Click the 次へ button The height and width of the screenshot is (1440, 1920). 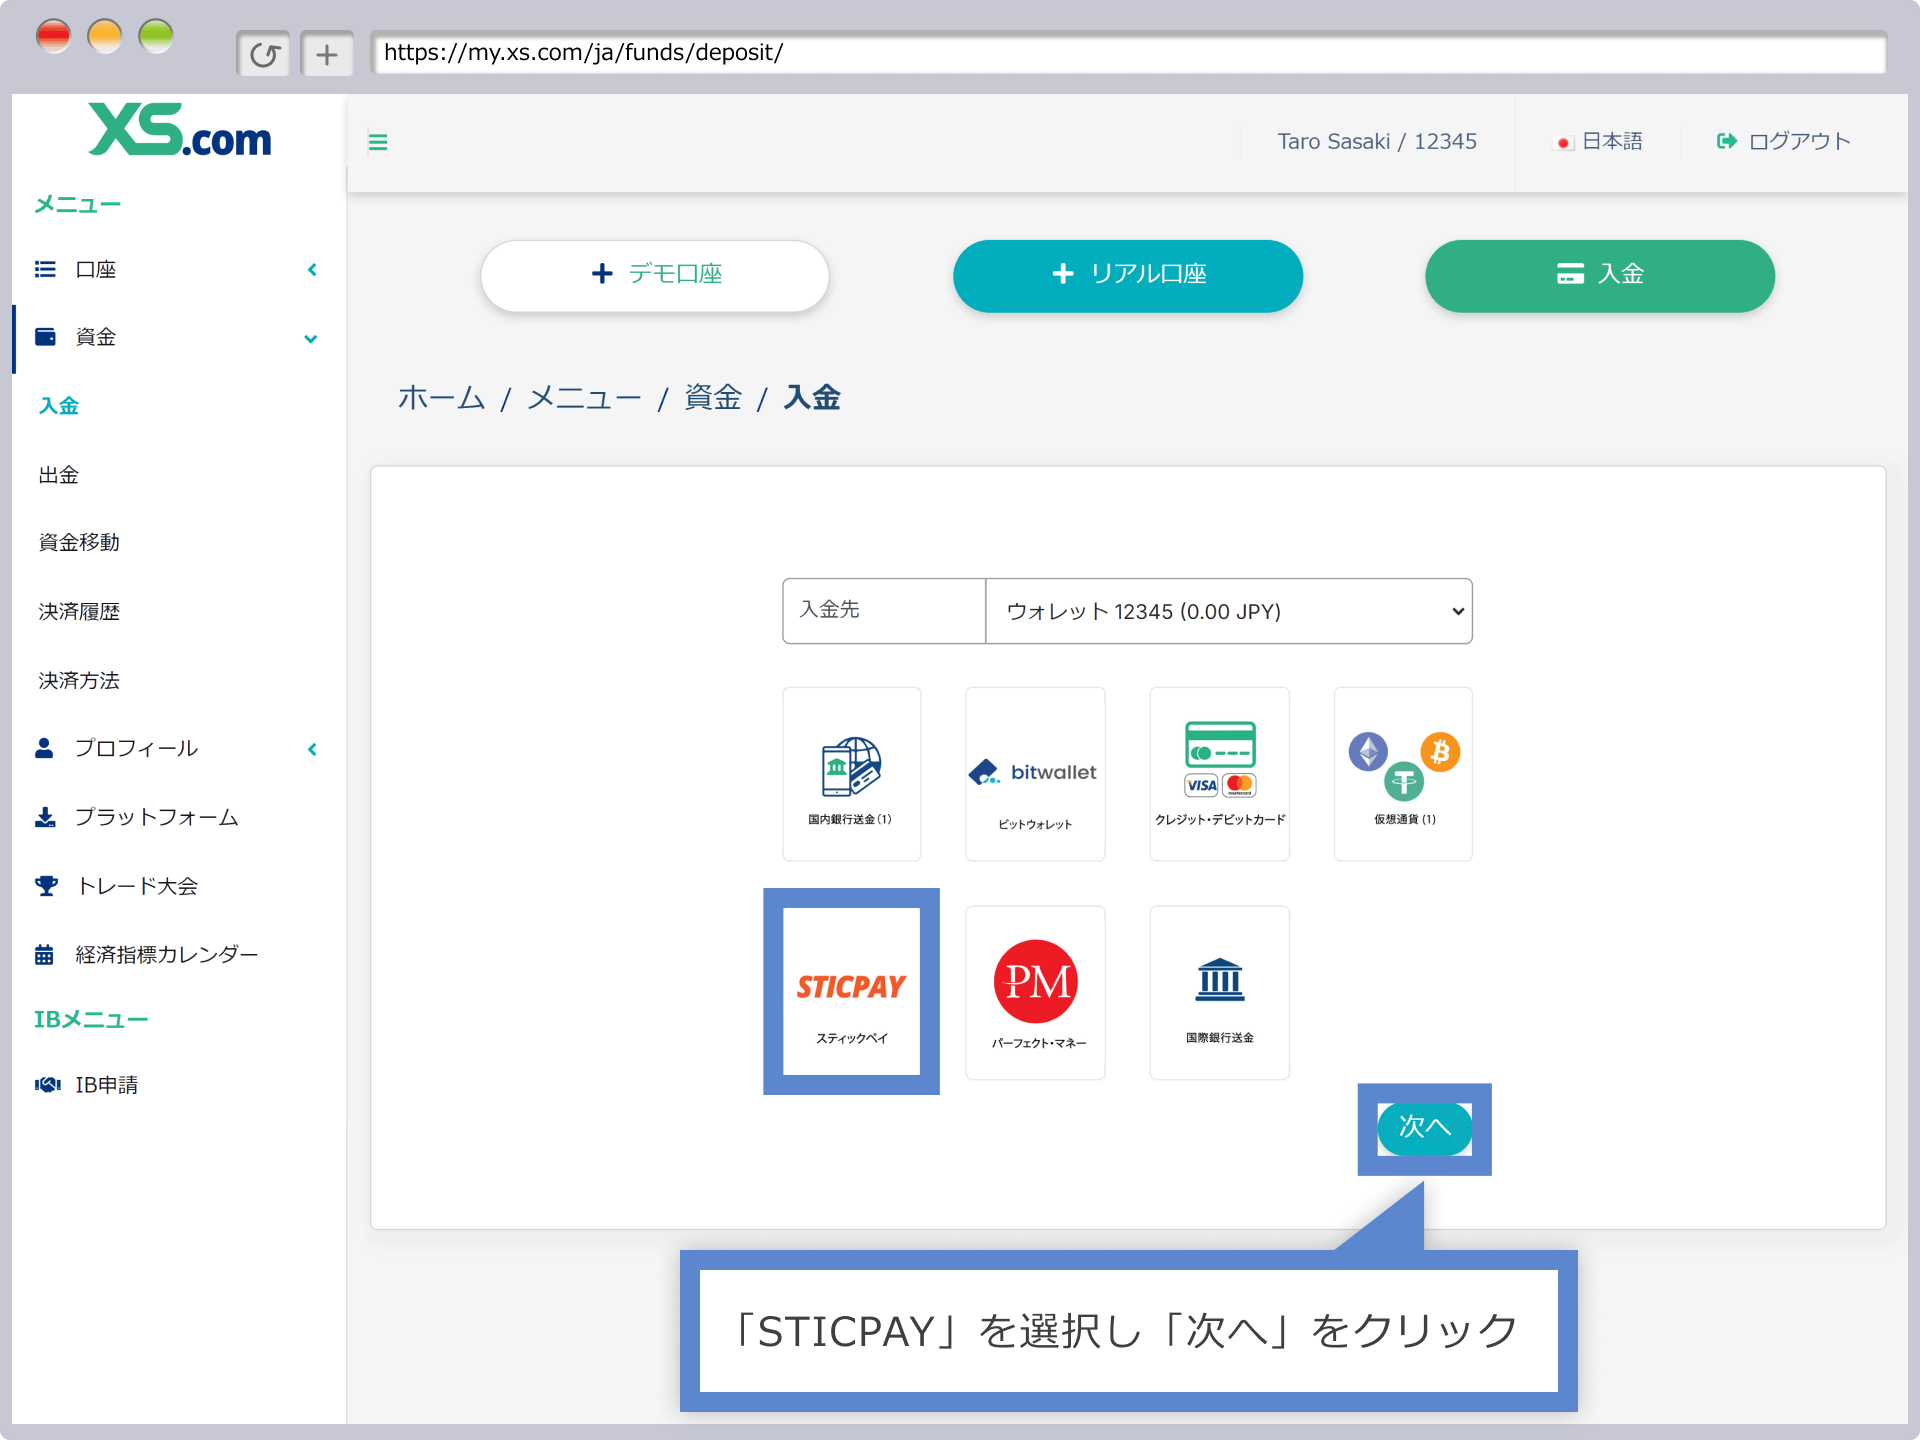pos(1424,1128)
